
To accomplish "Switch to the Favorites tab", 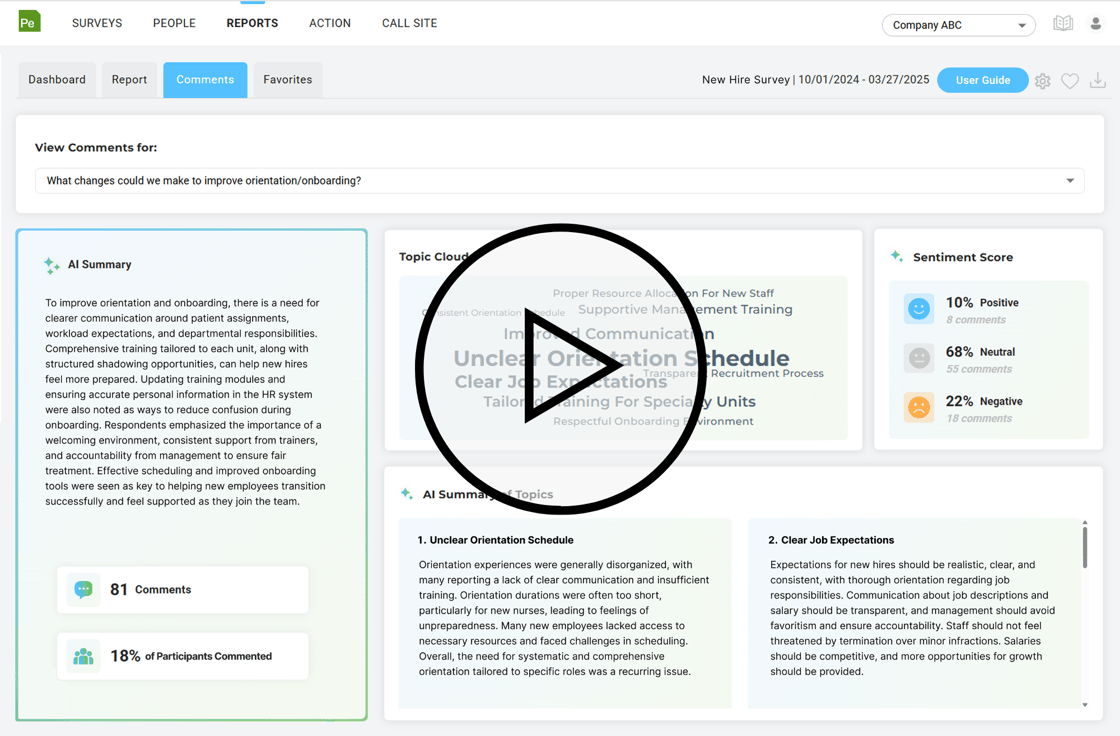I will (x=288, y=80).
